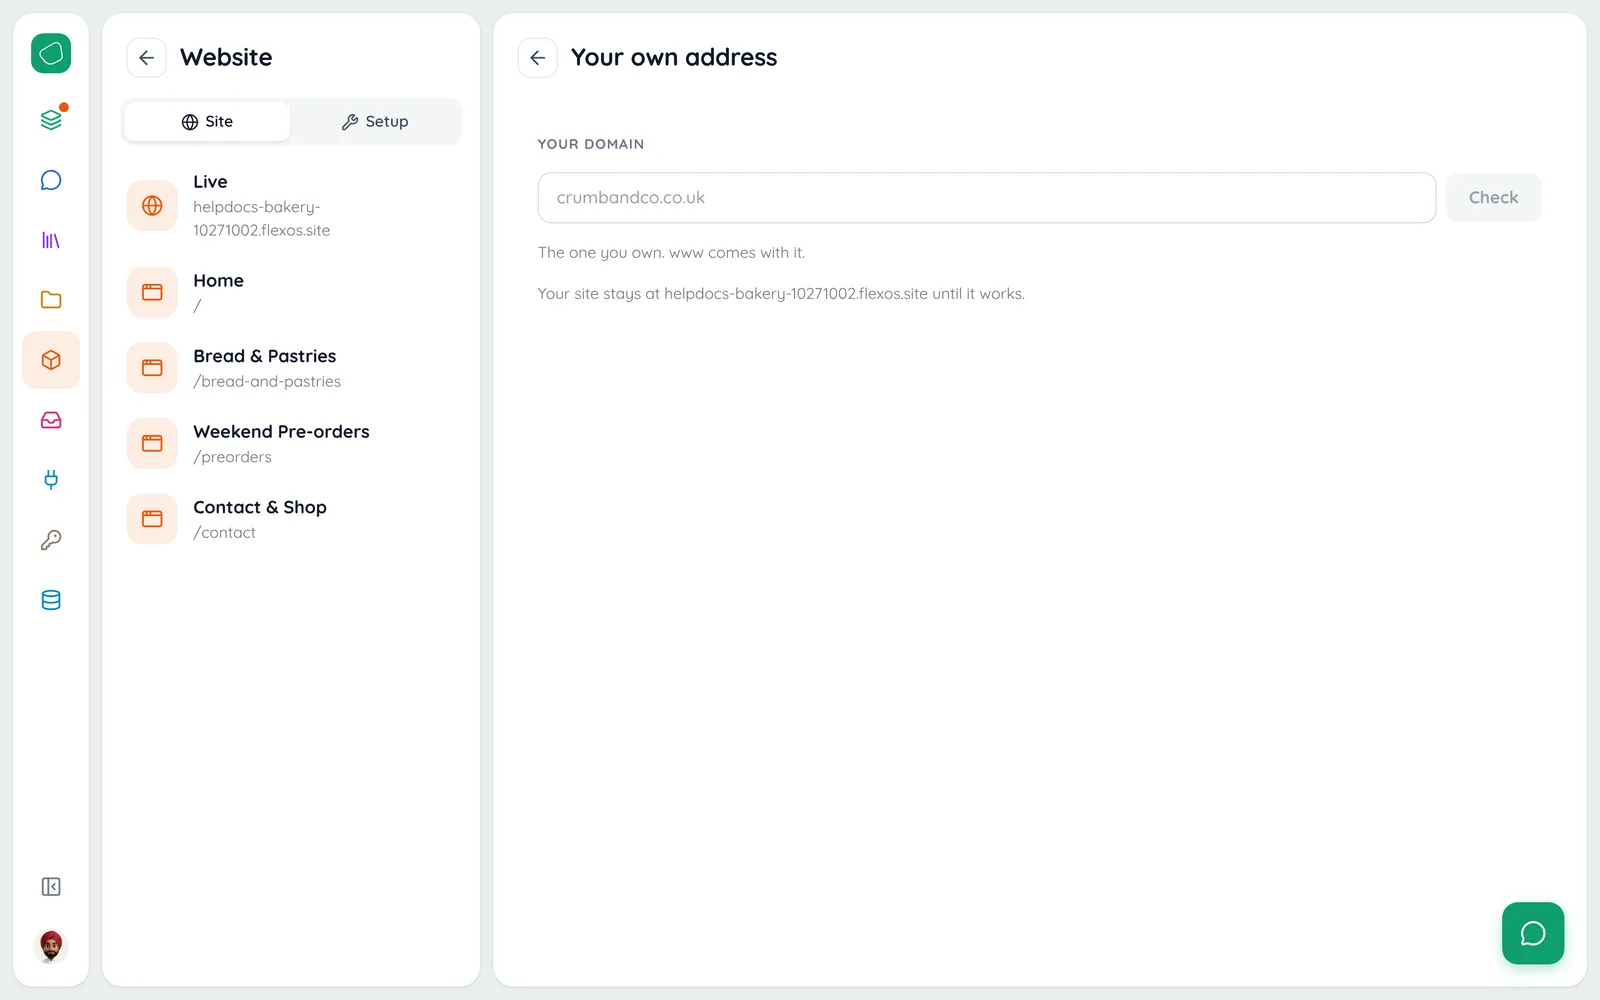Screen dimensions: 1600x1000
Task: Open the user profile avatar
Action: click(x=51, y=946)
